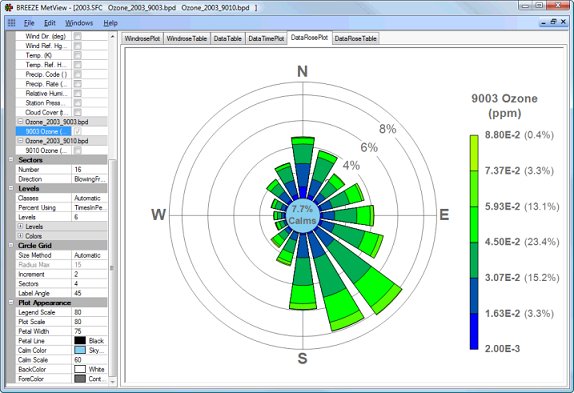Edit the Circle Grid Sectors value 4
The width and height of the screenshot is (574, 393).
point(90,284)
